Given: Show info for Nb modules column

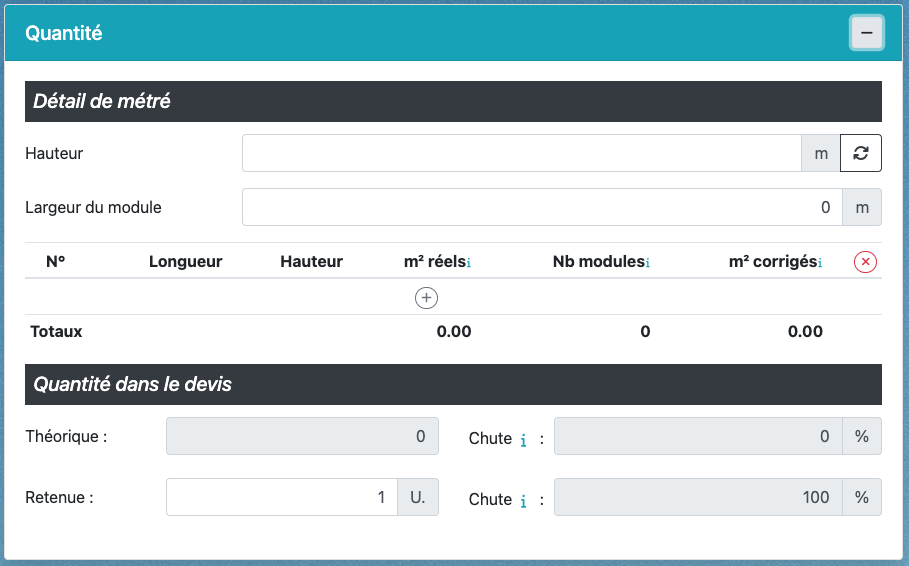Looking at the screenshot, I should [648, 263].
